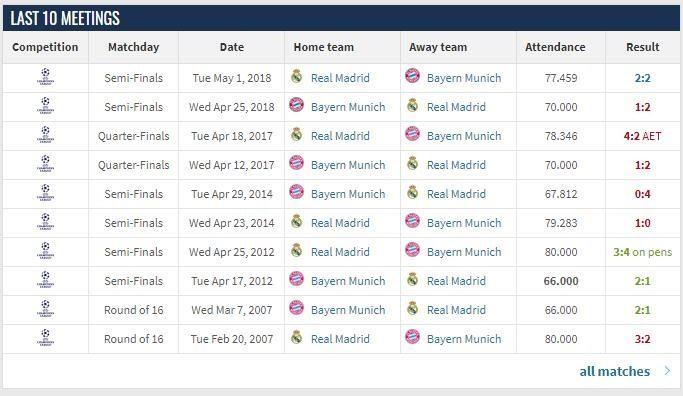Click Bayern Munich crest in Apr 25, 2018 home column
The height and width of the screenshot is (396, 683).
(297, 105)
